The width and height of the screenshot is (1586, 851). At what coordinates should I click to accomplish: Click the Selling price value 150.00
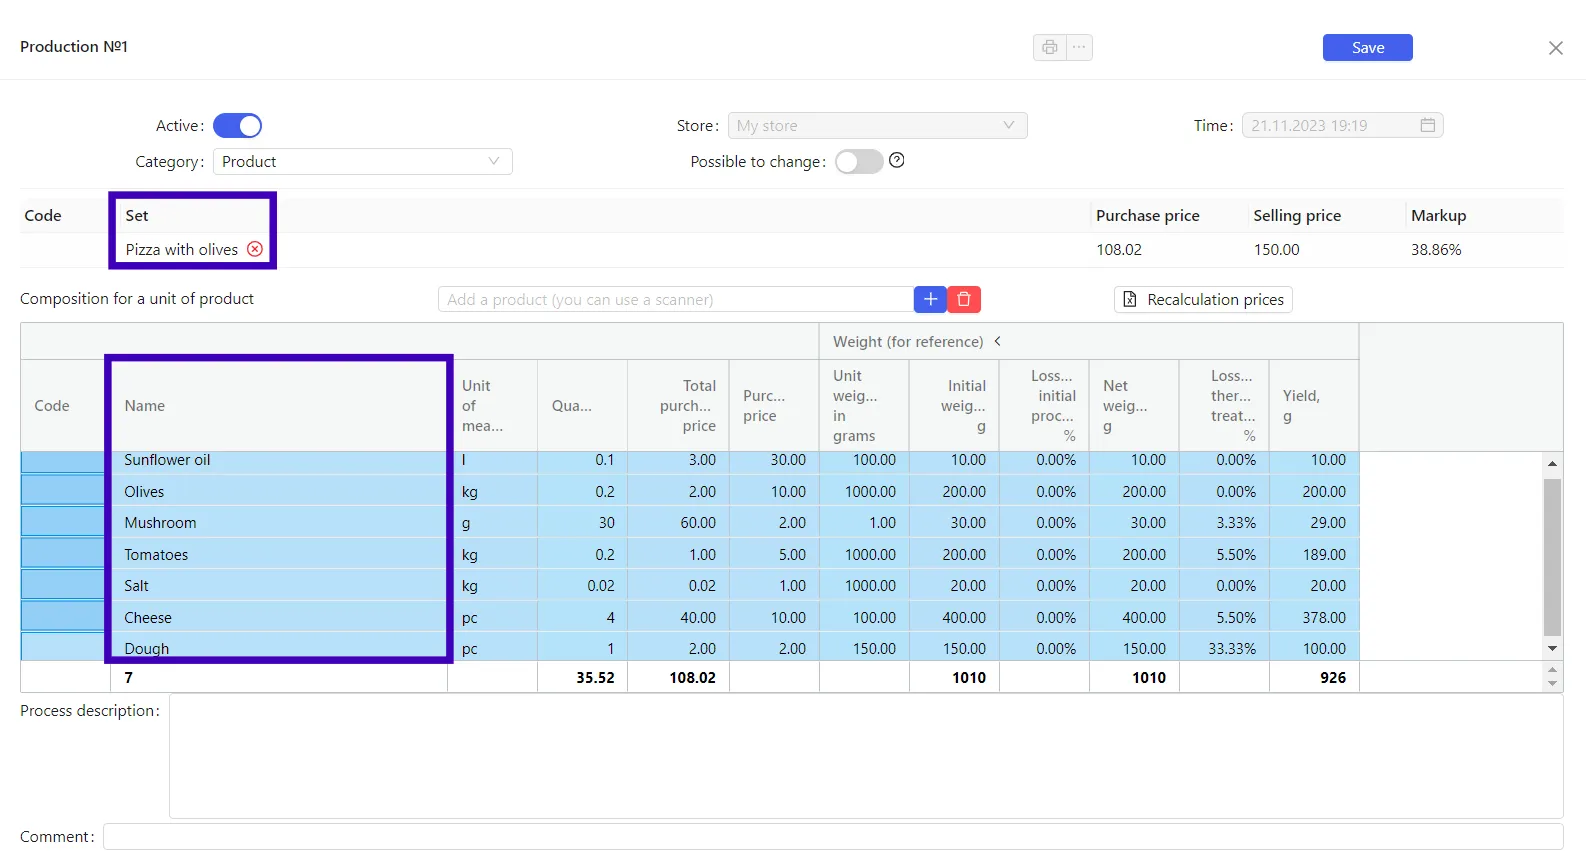point(1277,249)
